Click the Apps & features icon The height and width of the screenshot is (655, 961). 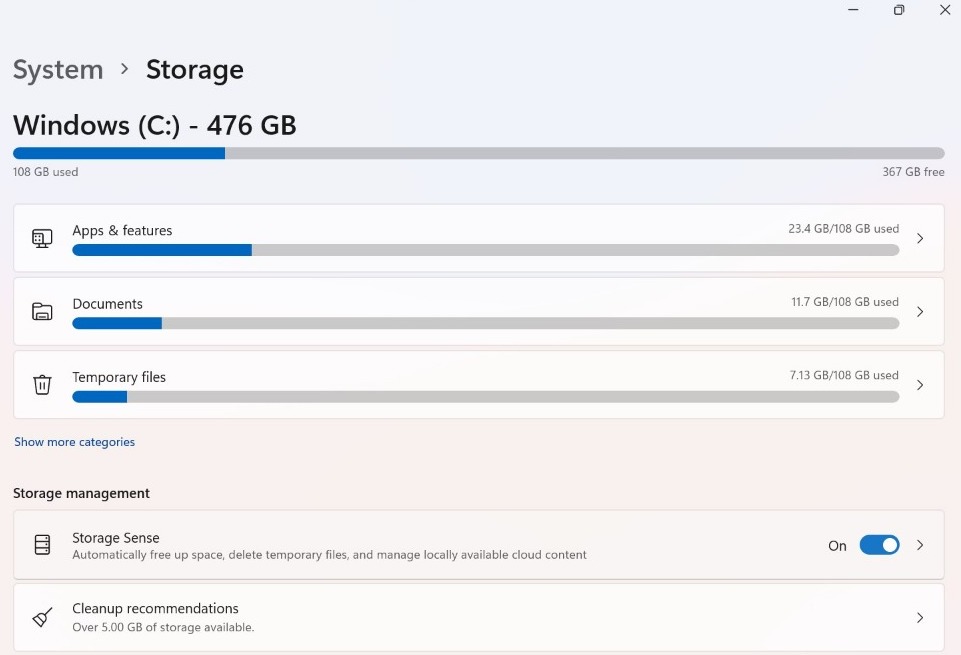point(41,238)
